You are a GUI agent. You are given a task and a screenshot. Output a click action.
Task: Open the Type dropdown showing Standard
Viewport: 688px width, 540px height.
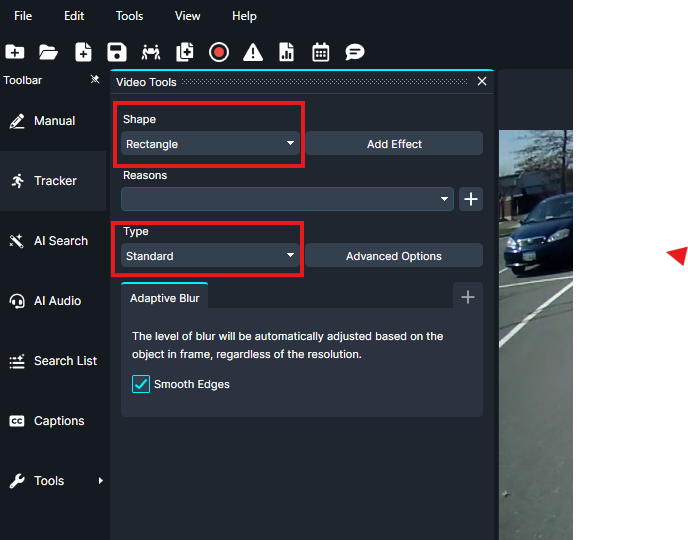(211, 256)
